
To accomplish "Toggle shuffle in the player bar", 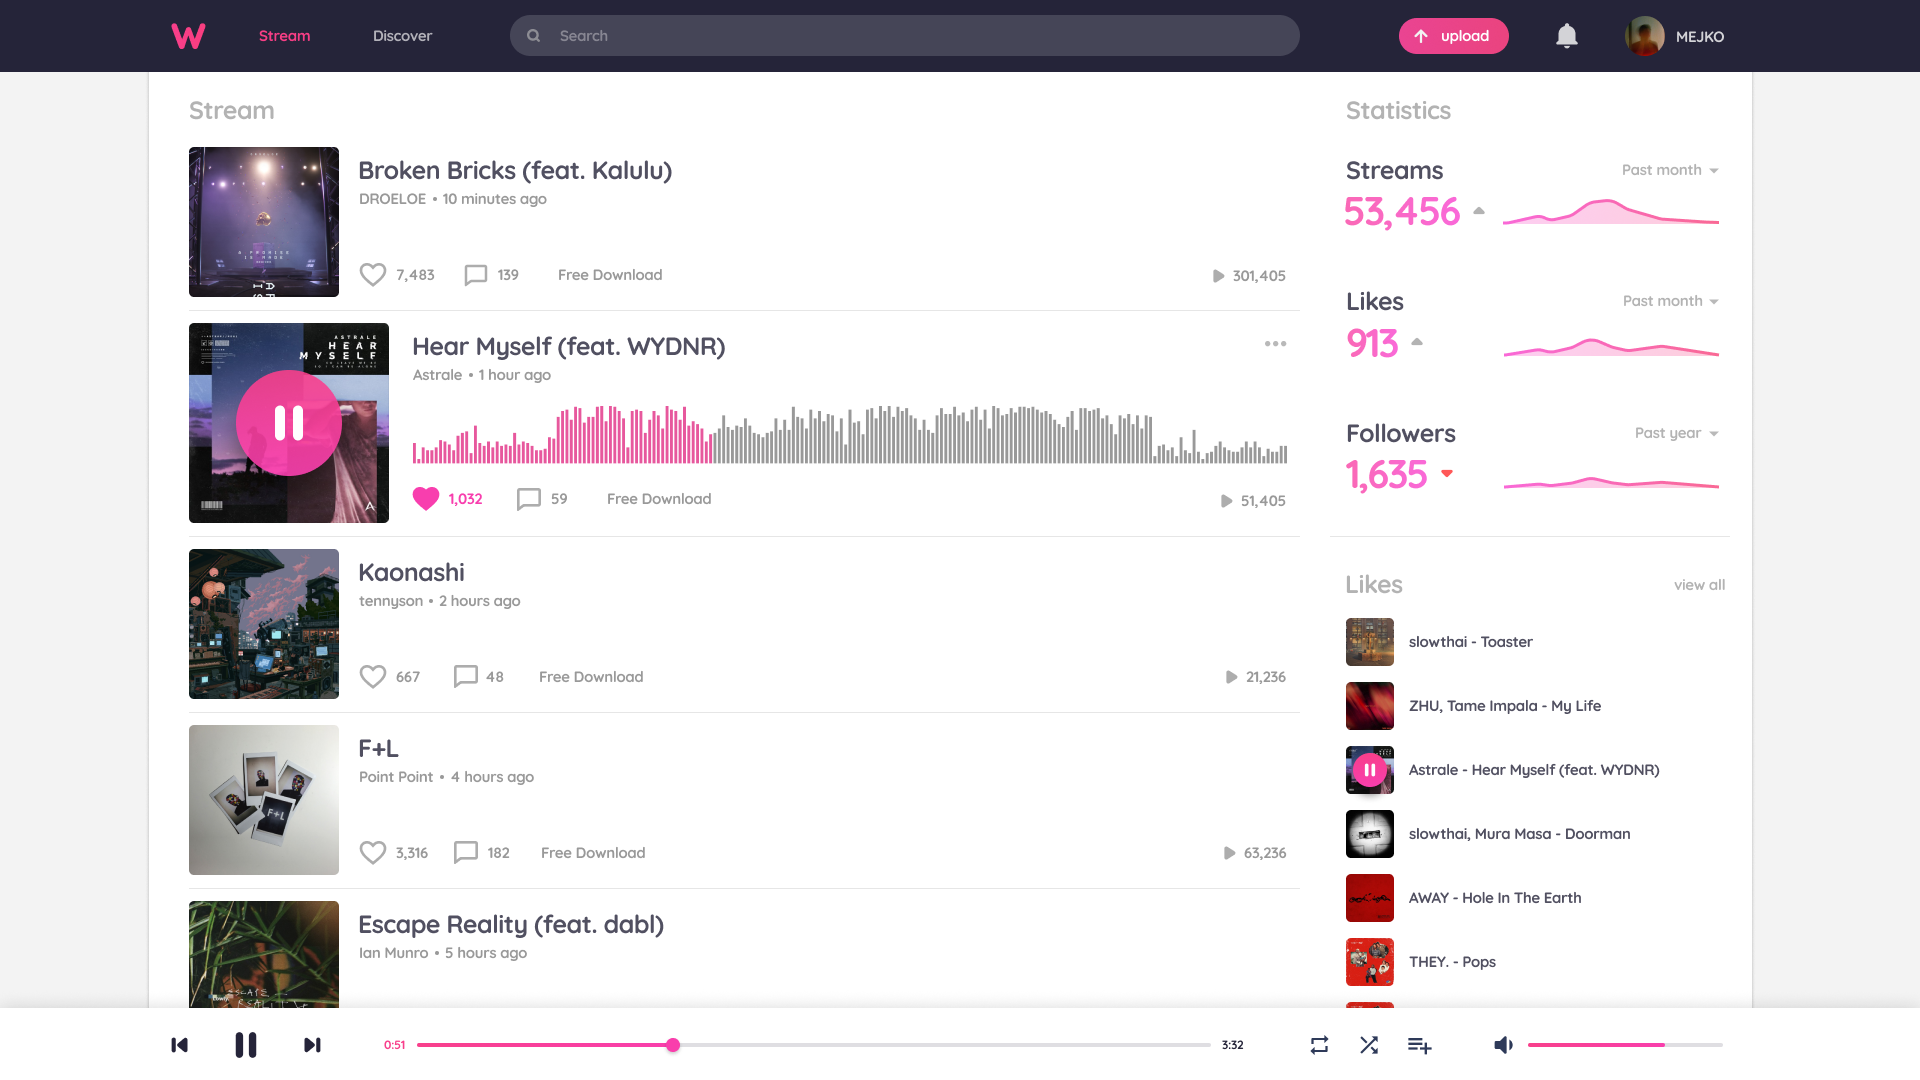I will coord(1369,1045).
